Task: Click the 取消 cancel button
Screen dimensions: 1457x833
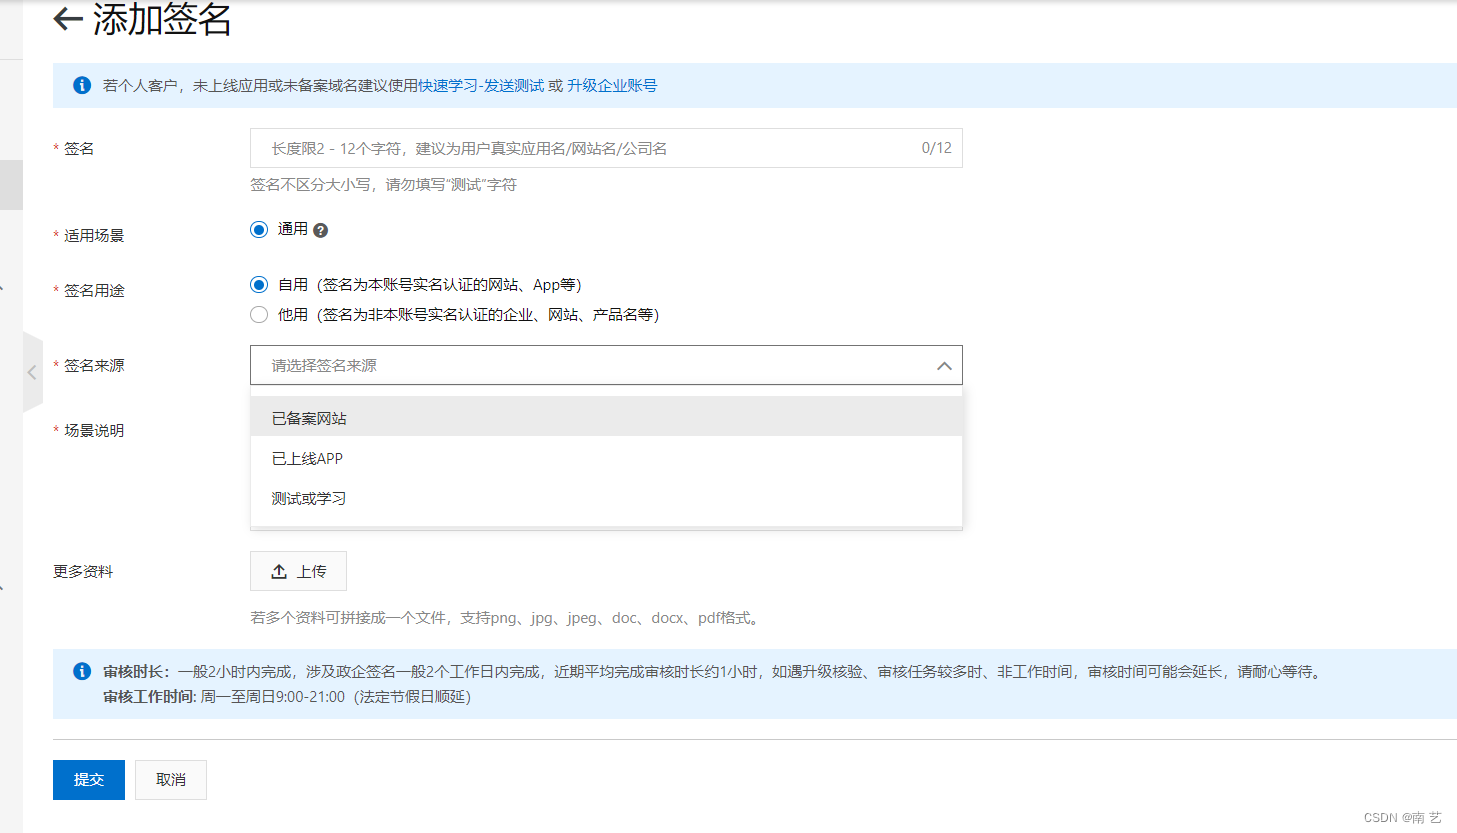Action: tap(171, 780)
